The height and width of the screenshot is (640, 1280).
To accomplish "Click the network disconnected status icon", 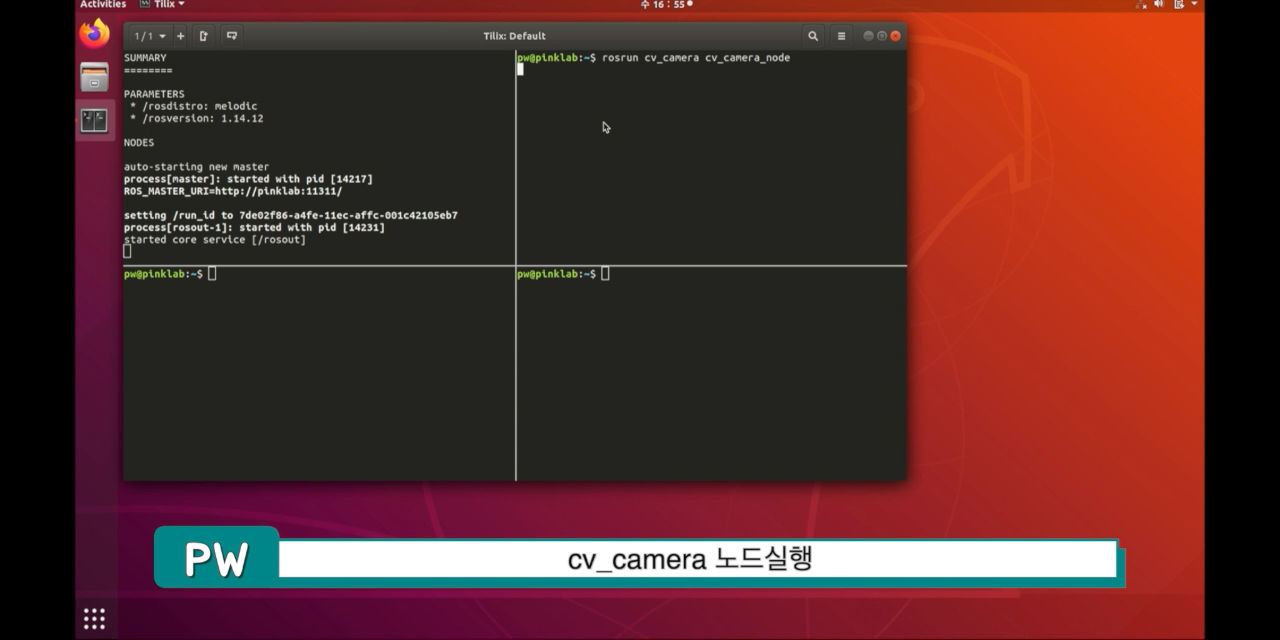I will (x=1142, y=4).
